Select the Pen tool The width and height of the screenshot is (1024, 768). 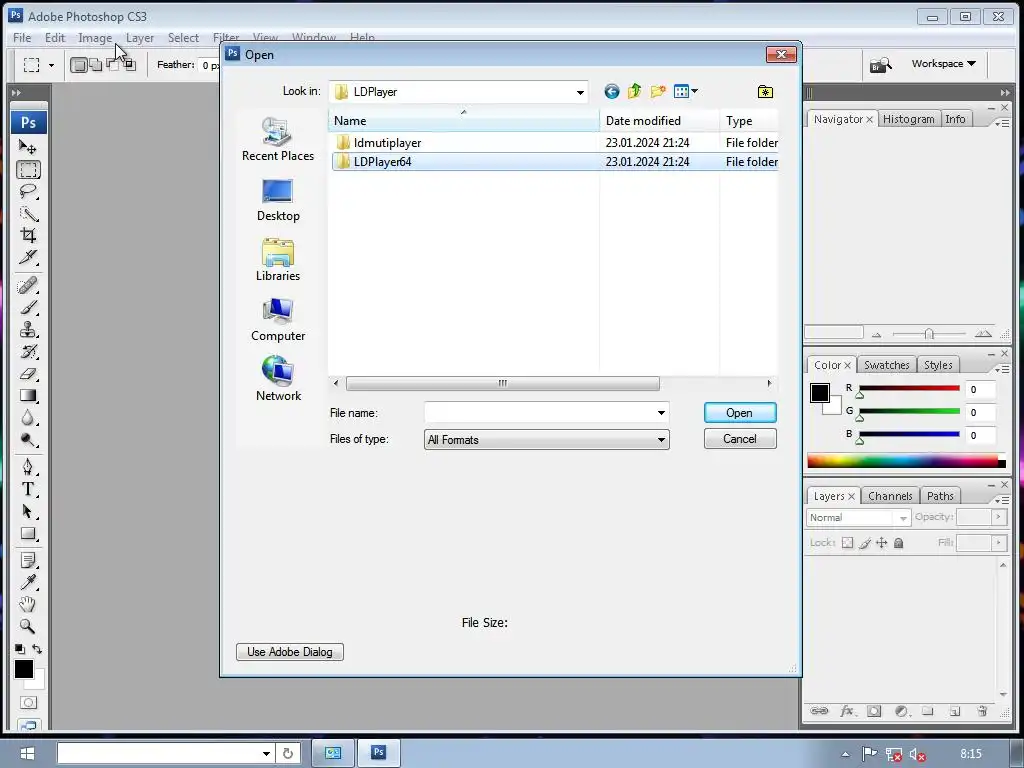[28, 466]
